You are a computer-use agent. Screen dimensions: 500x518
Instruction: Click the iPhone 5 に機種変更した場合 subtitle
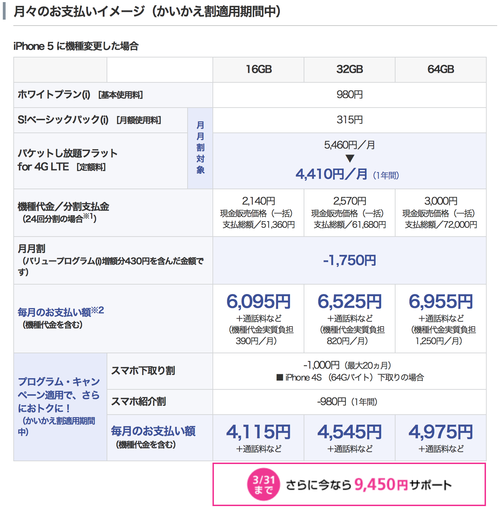click(x=76, y=46)
